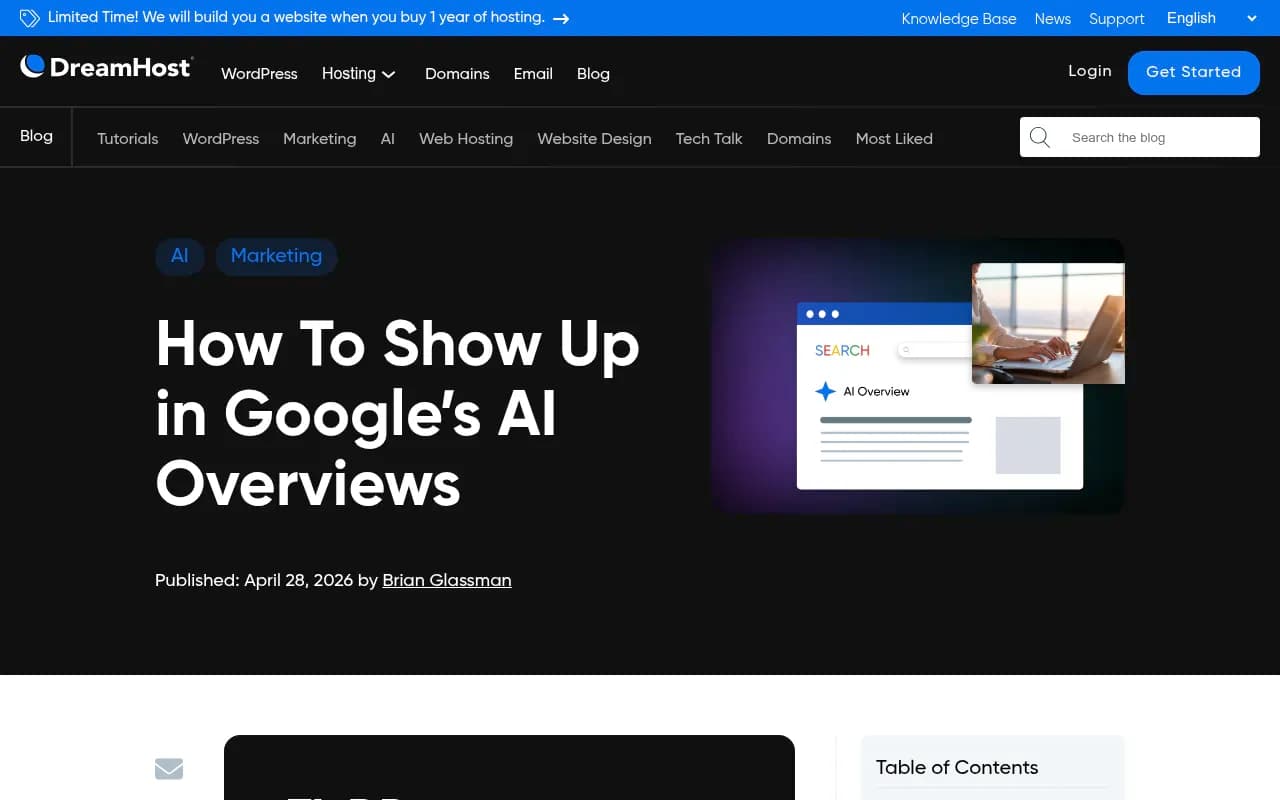1280x800 pixels.
Task: Open Email in the main navigation
Action: tap(533, 74)
